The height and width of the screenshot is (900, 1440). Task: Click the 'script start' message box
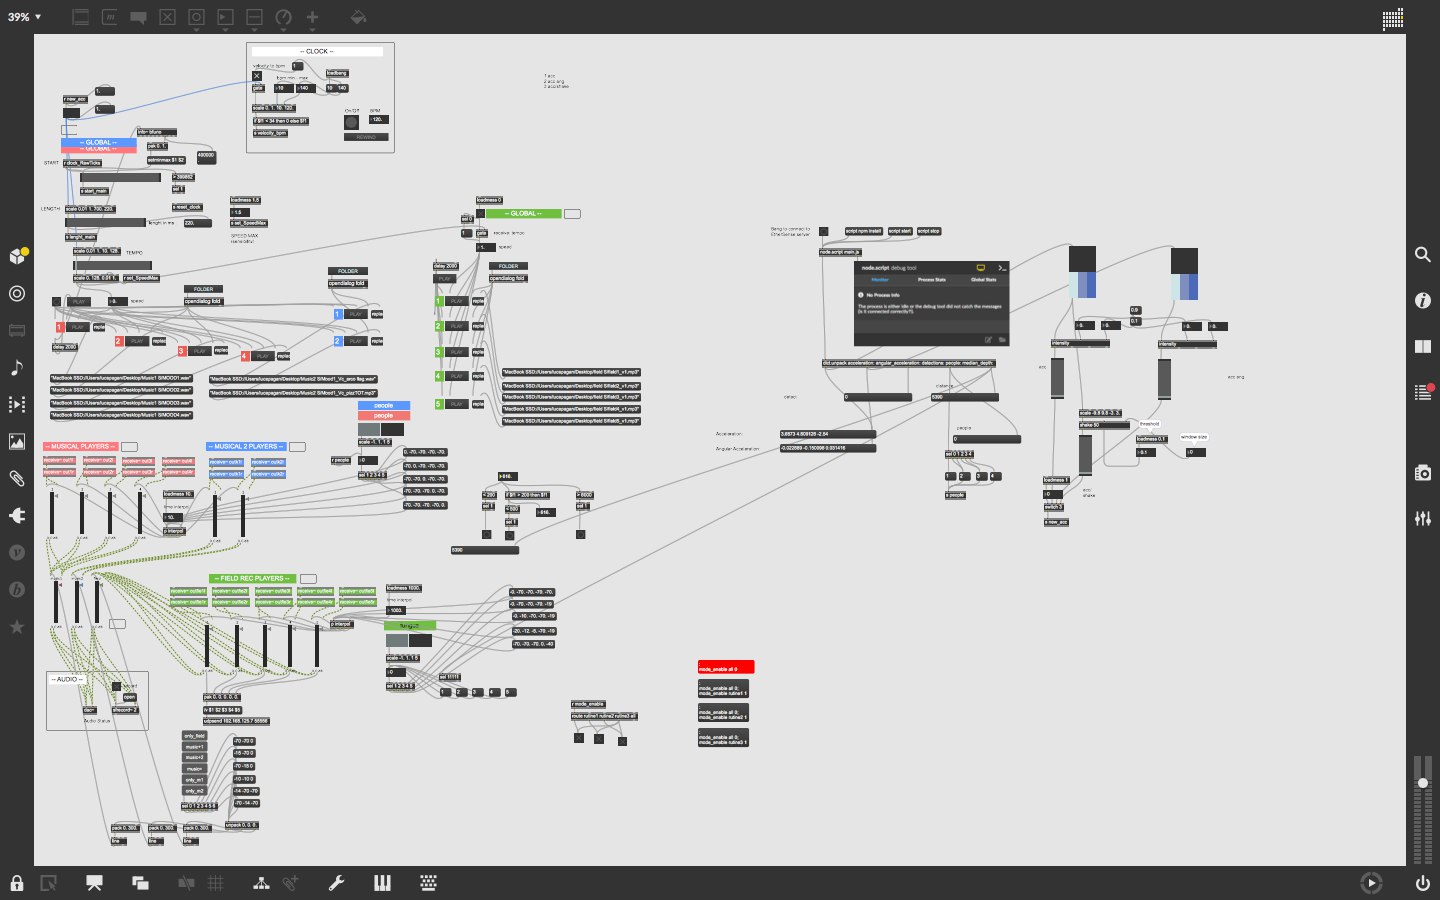899,231
